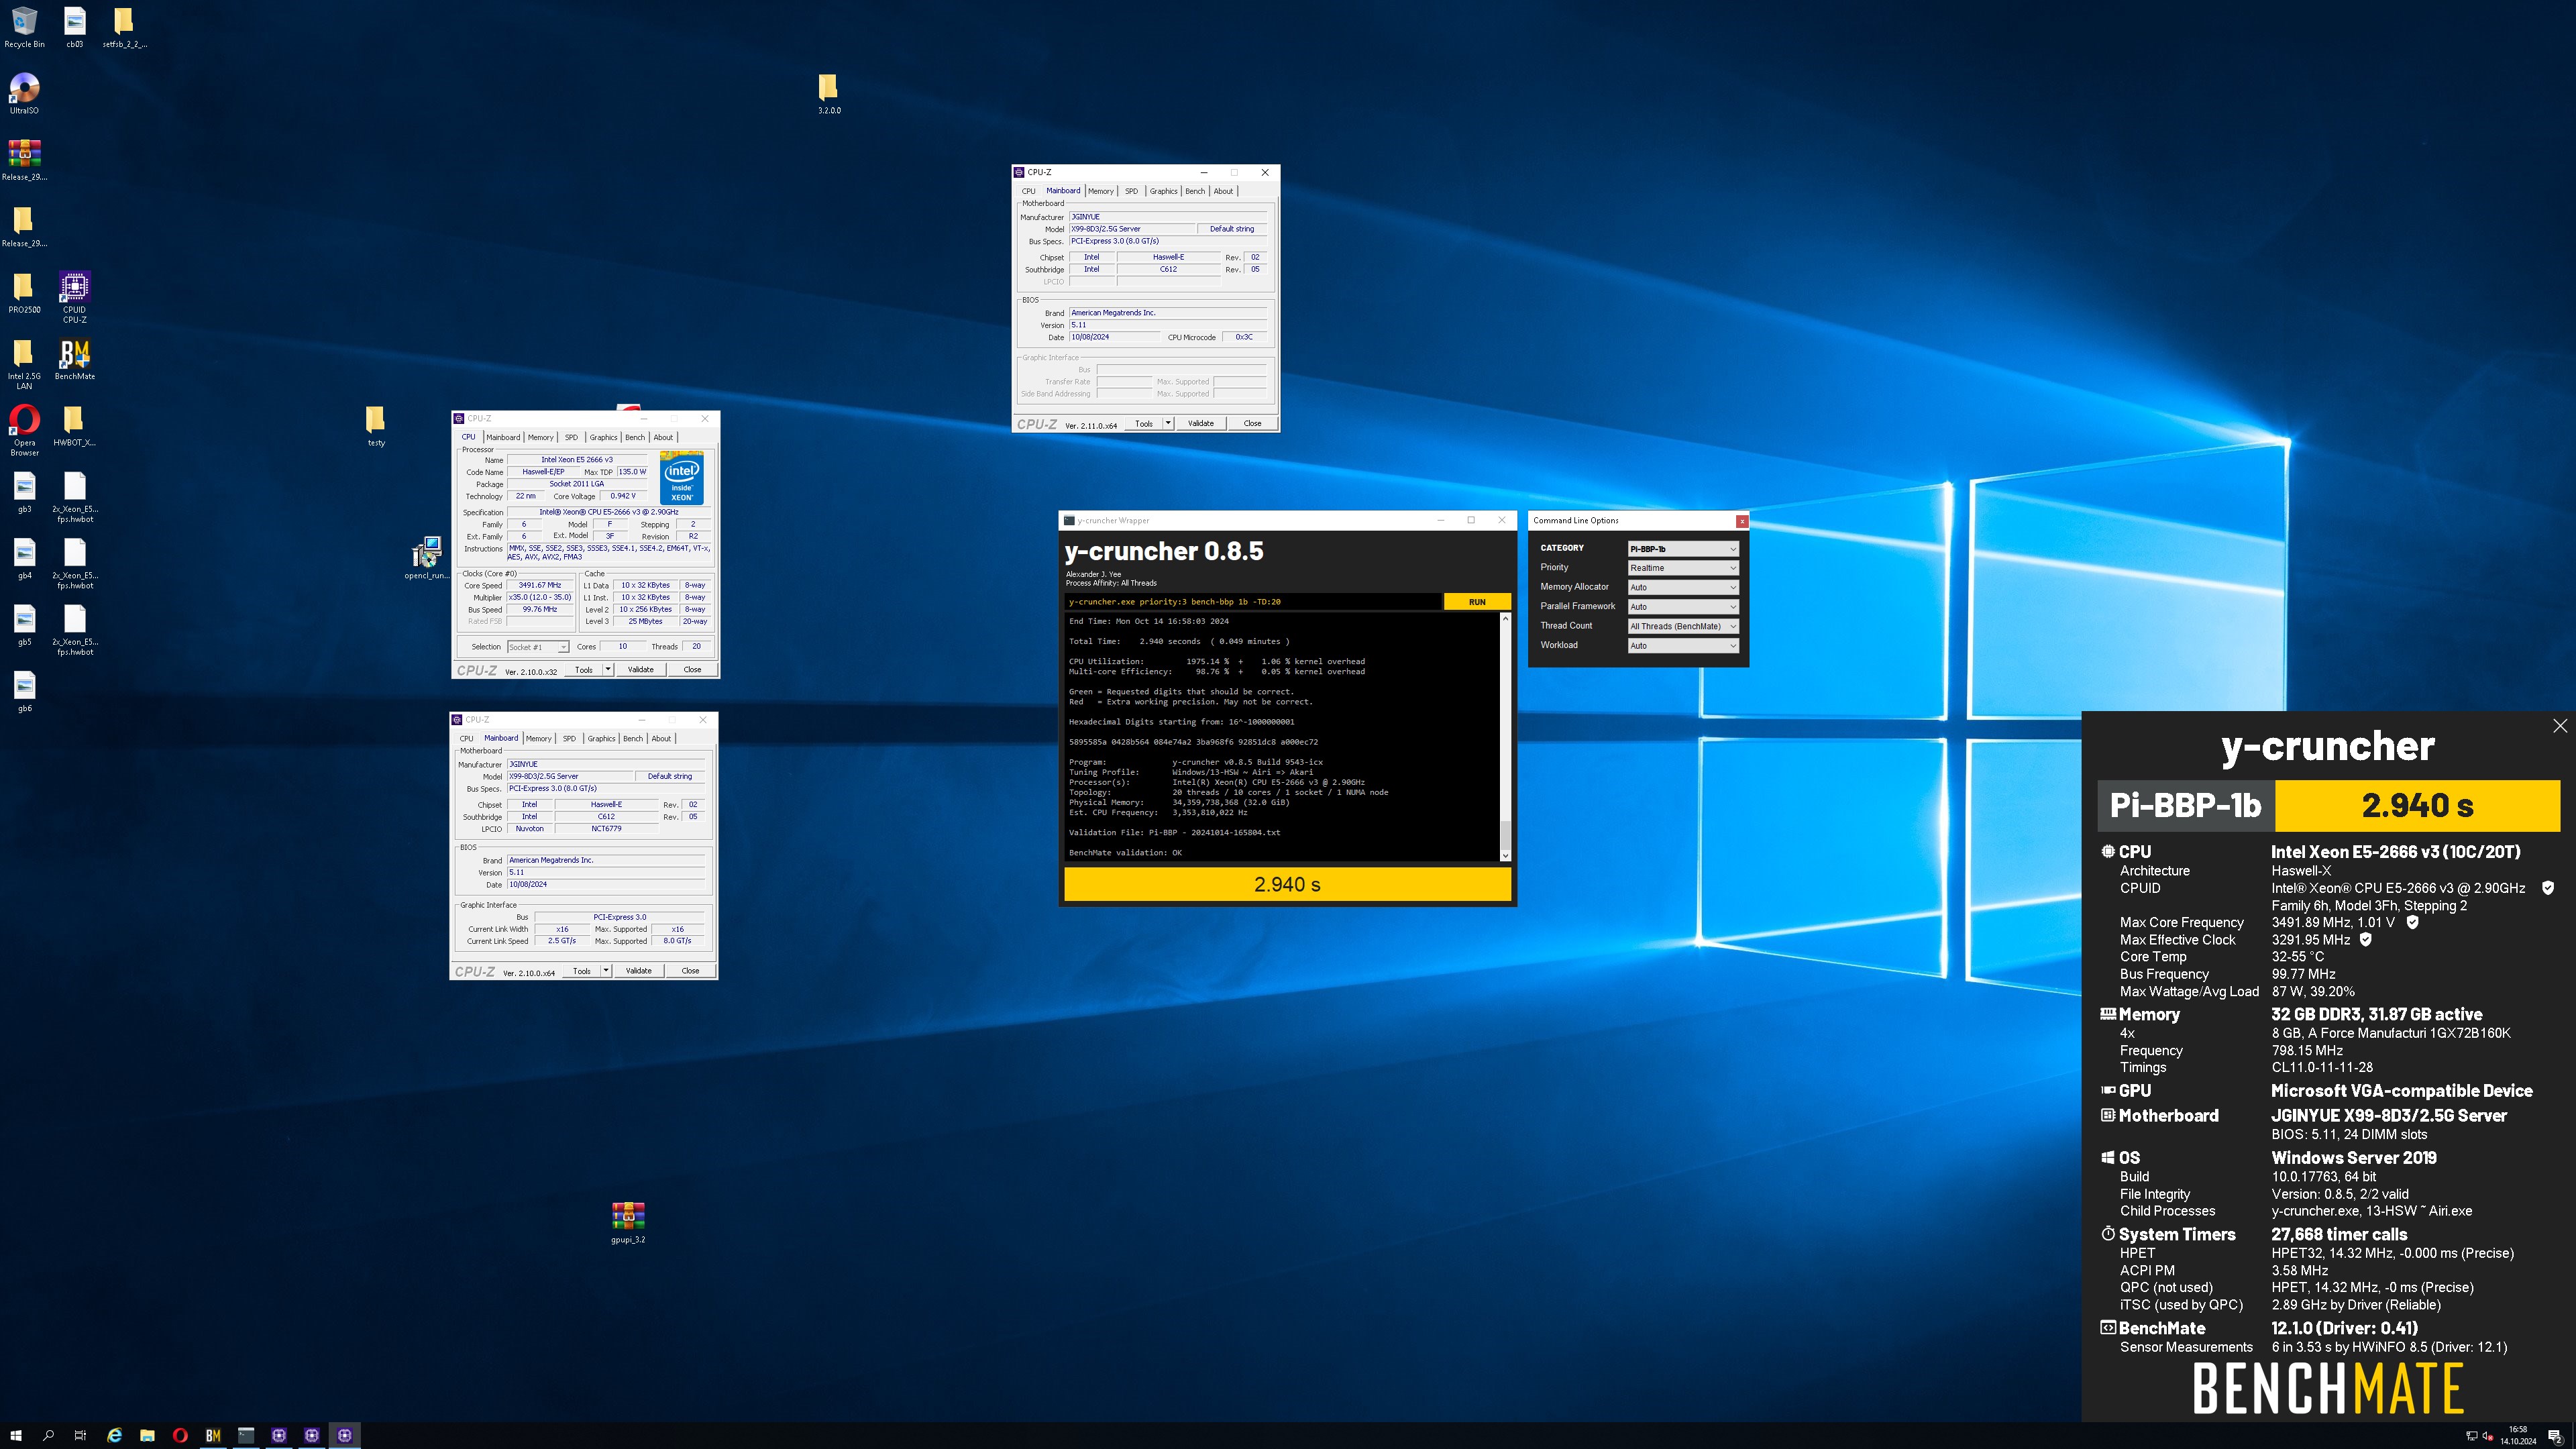
Task: Click the Windows Start button
Action: coord(15,1435)
